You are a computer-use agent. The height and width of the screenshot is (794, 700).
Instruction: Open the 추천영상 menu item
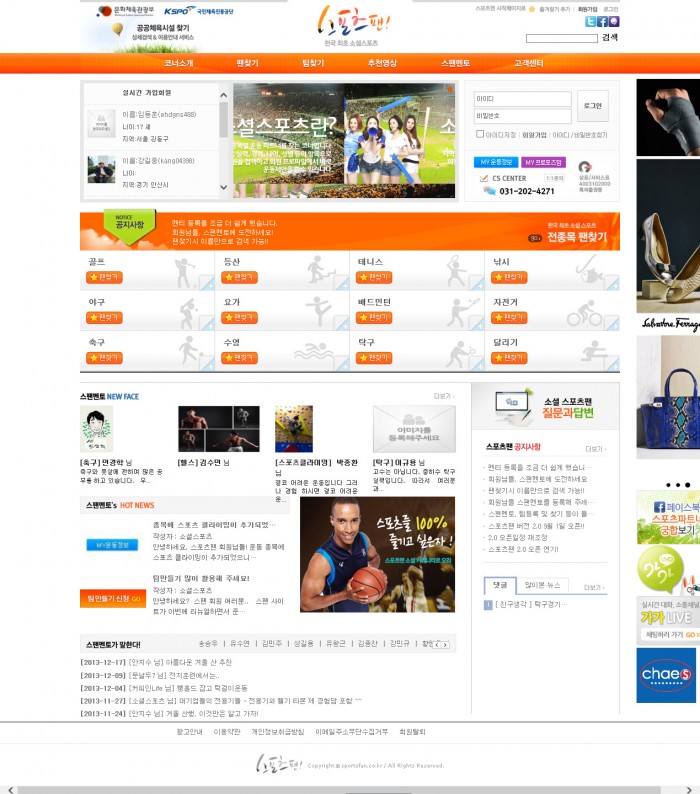[382, 63]
